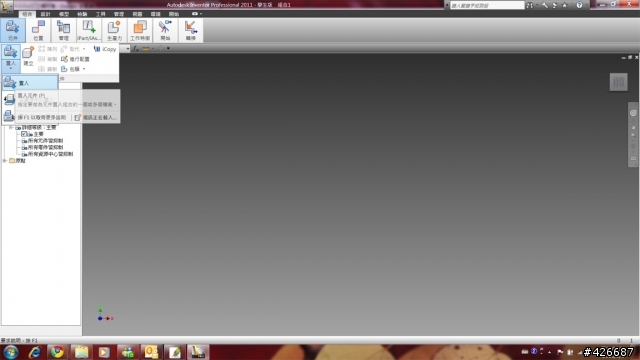The height and width of the screenshot is (360, 640).
Task: Open the 管理 manage ribbon panel button
Action: [63, 30]
